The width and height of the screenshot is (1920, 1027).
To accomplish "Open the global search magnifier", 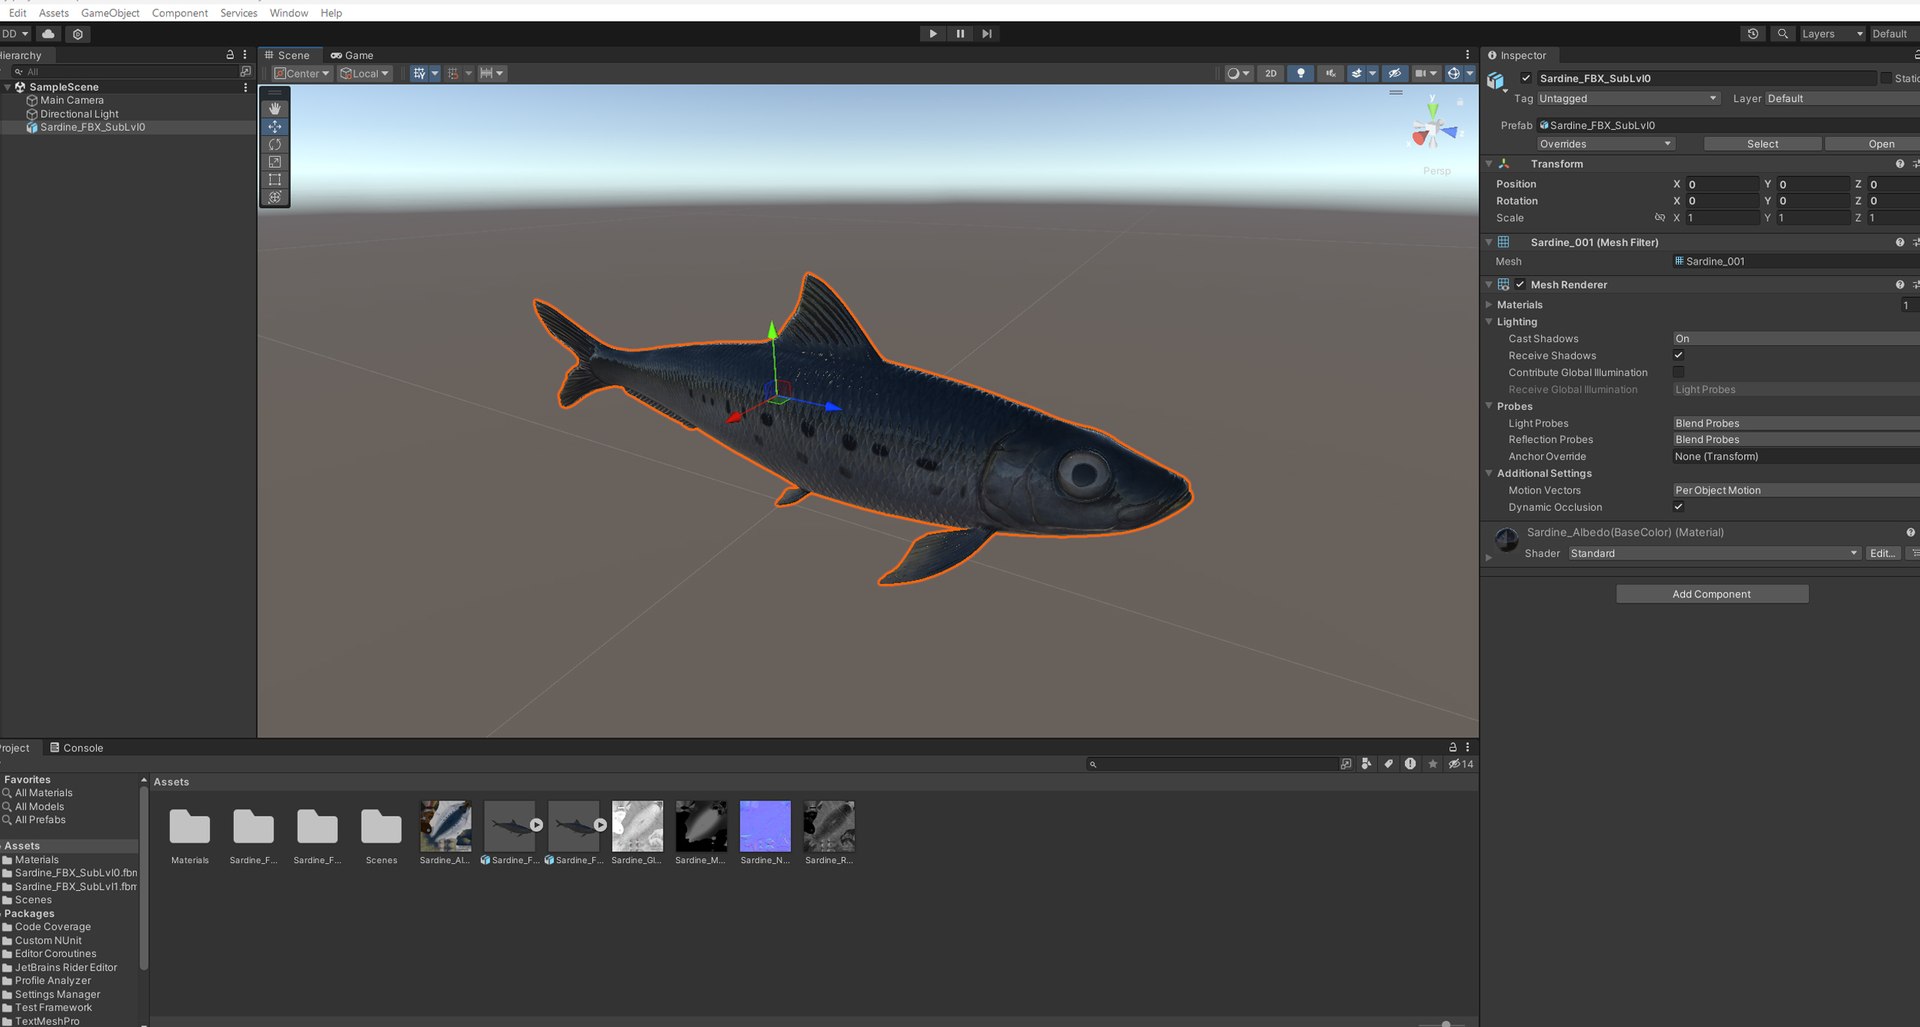I will (x=1782, y=34).
